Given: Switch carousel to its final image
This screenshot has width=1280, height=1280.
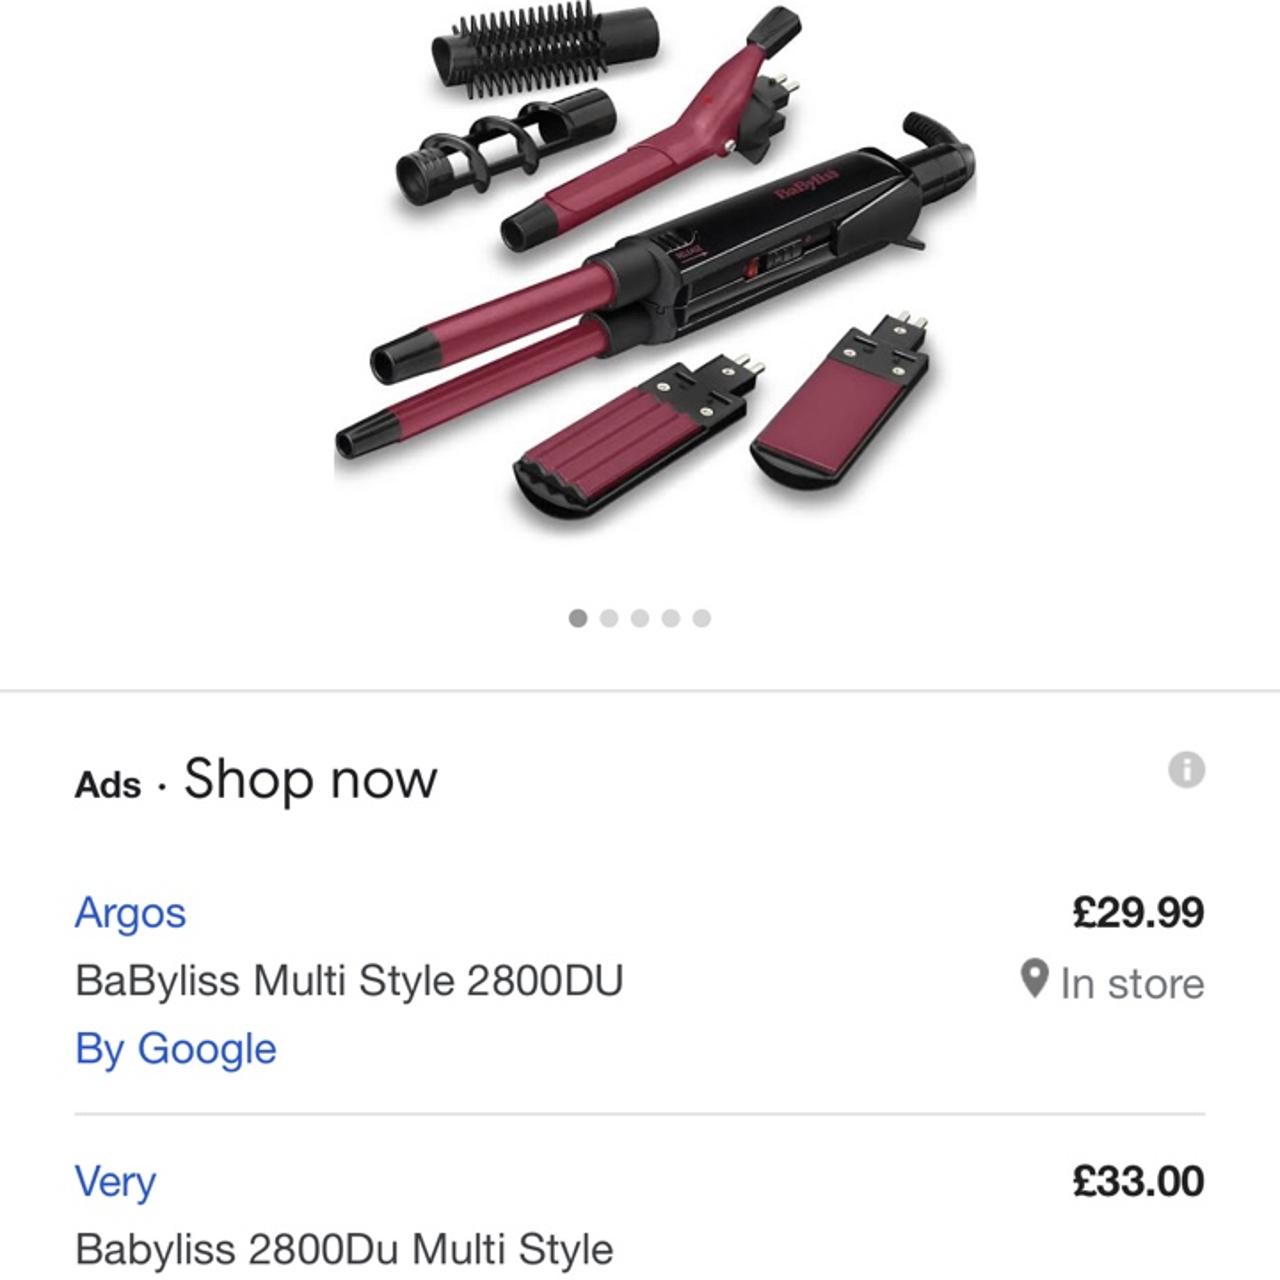Looking at the screenshot, I should point(701,618).
